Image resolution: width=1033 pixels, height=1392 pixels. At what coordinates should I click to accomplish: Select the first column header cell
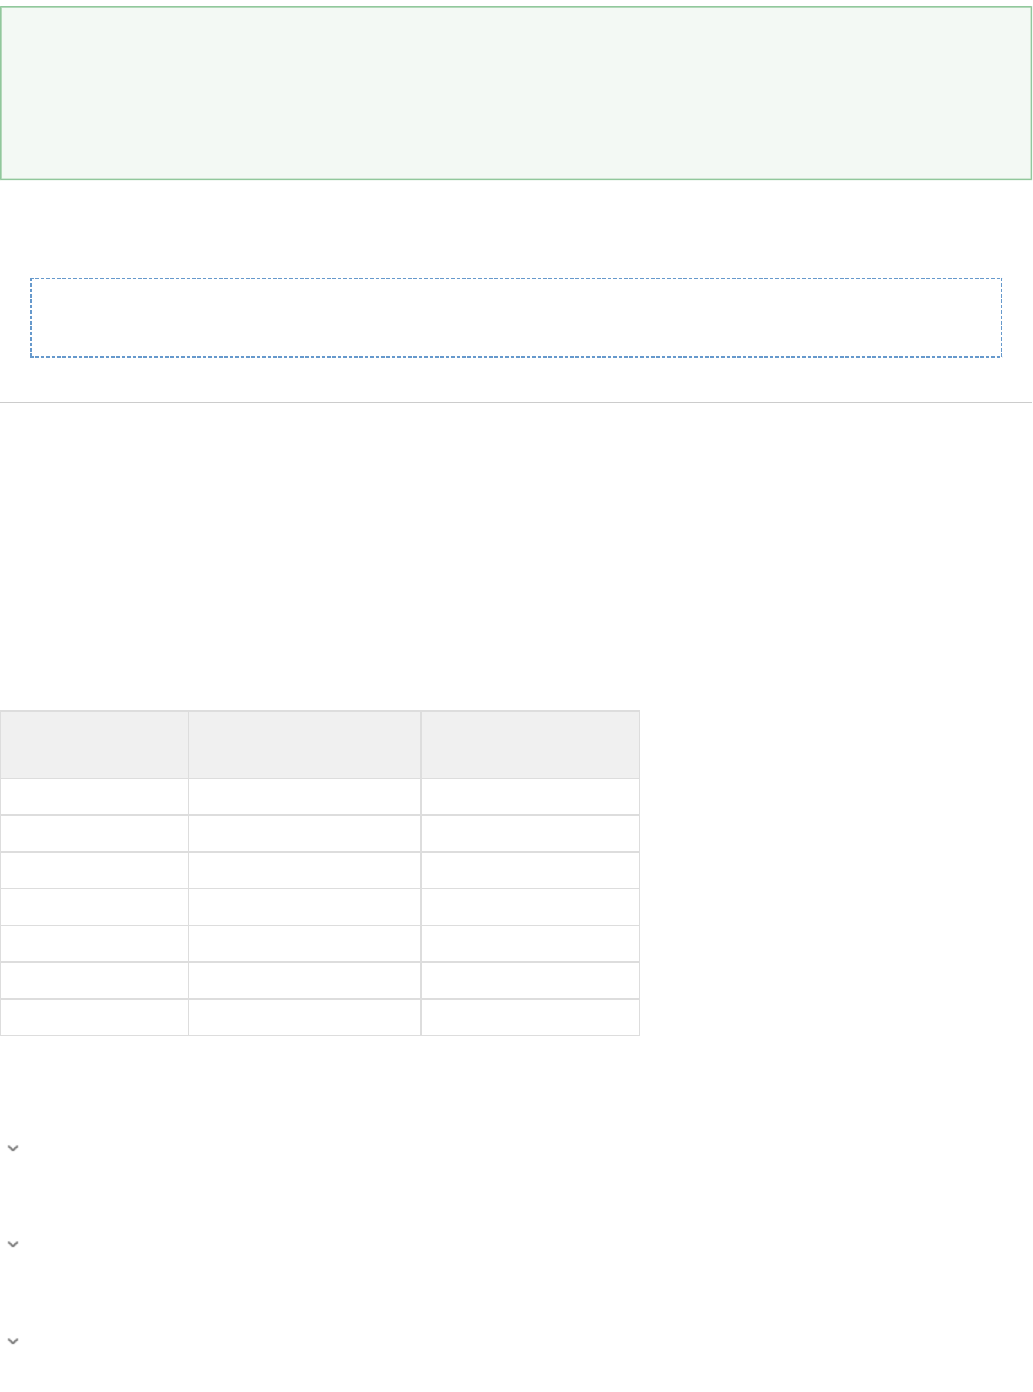click(94, 744)
